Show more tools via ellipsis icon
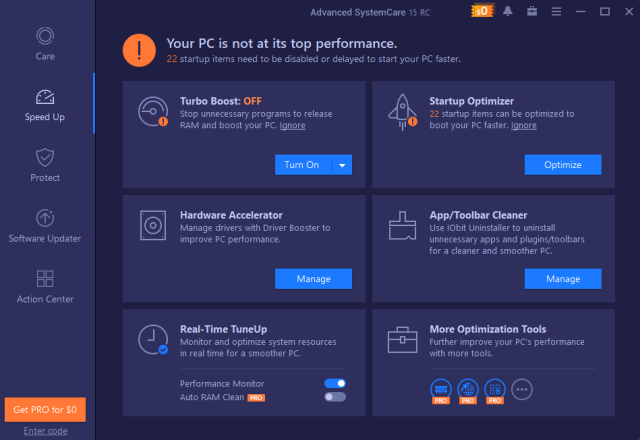 click(x=522, y=389)
